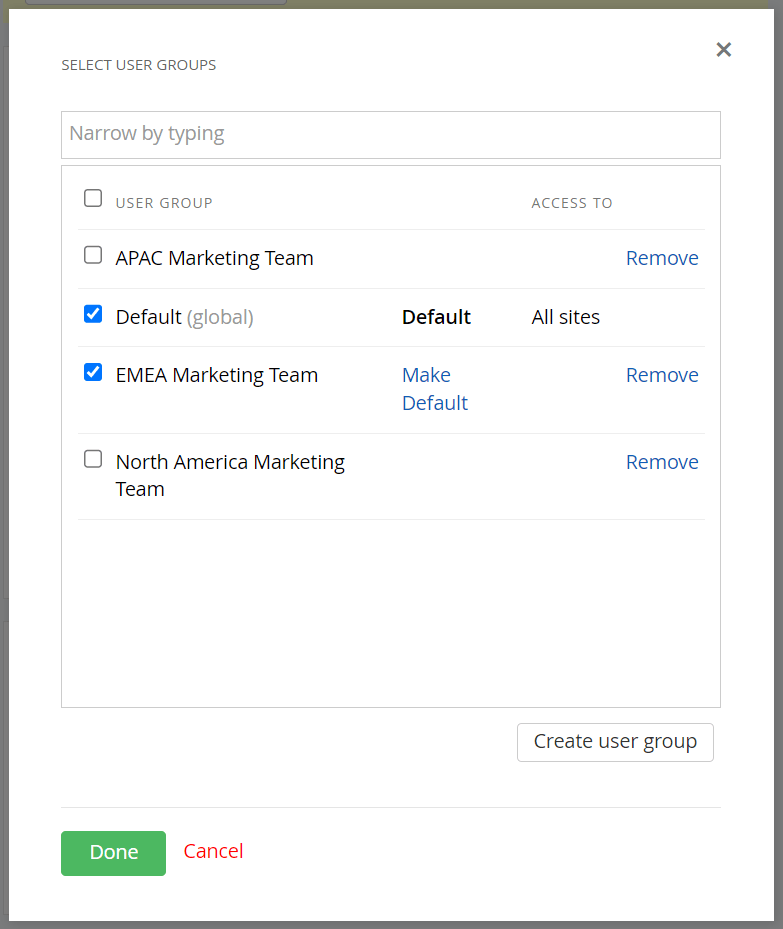Check the APAC Marketing Team checkbox
This screenshot has height=929, width=783.
(93, 255)
